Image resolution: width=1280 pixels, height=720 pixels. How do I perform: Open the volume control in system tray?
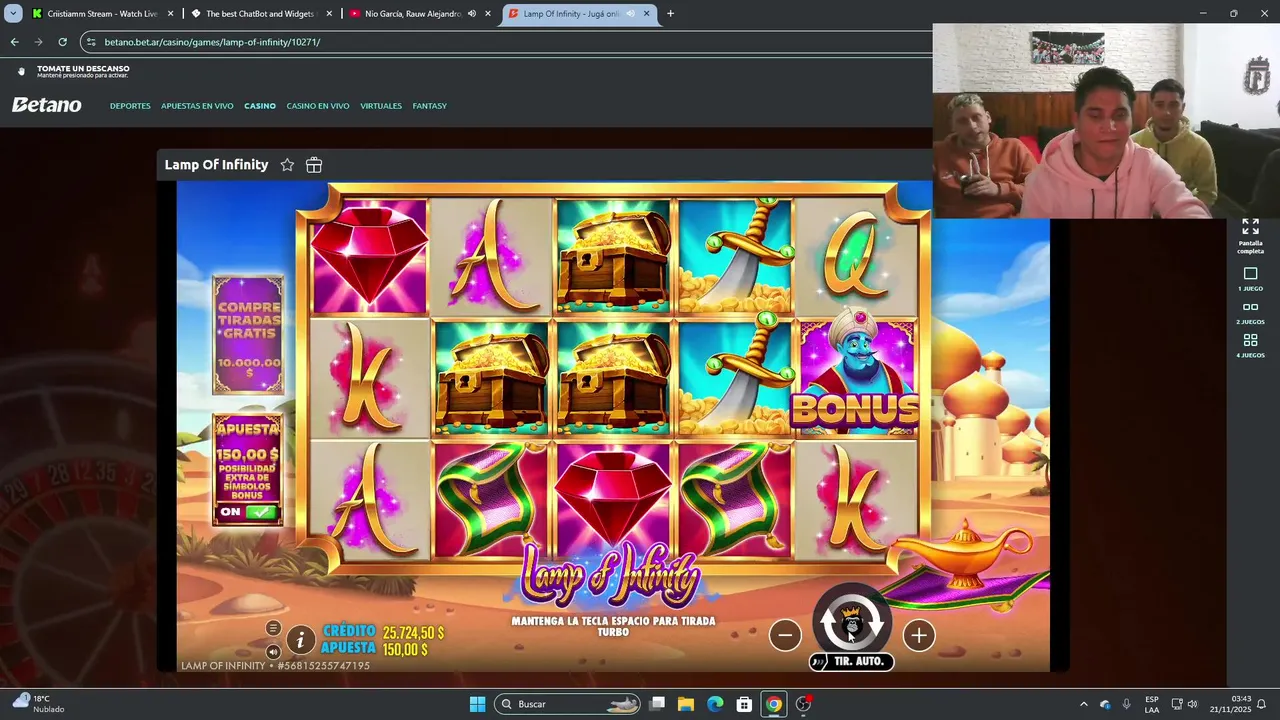point(1192,704)
